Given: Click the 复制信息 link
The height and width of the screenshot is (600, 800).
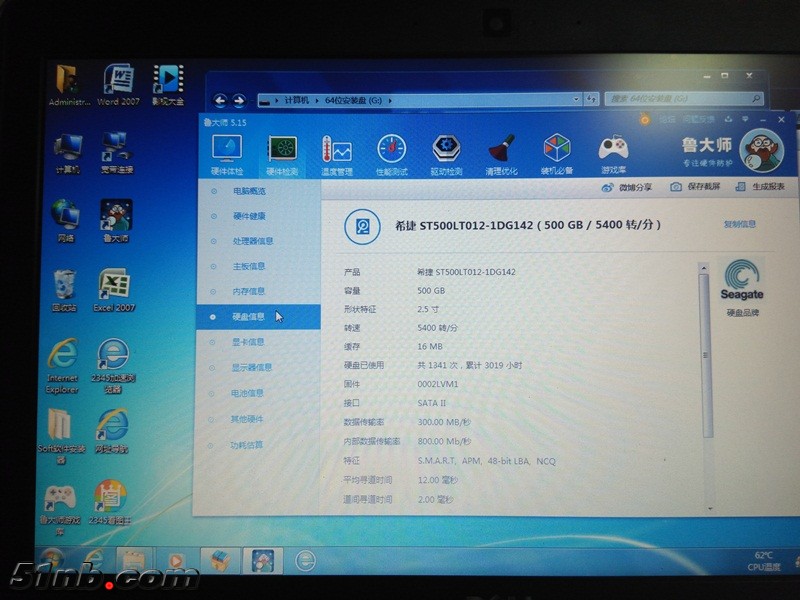Looking at the screenshot, I should 740,224.
